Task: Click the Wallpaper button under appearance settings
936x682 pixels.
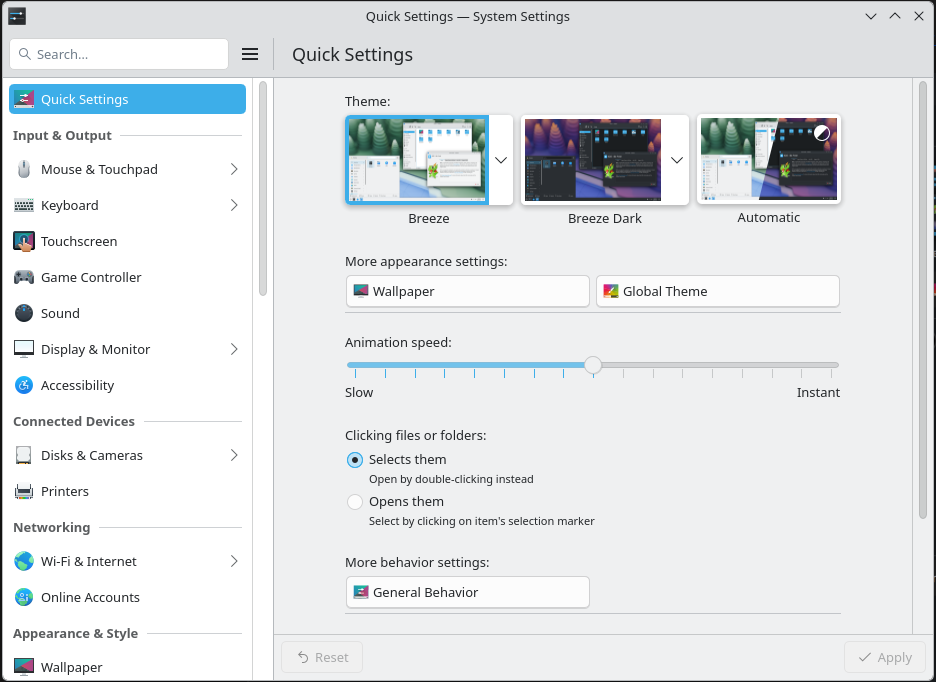Action: click(x=467, y=291)
